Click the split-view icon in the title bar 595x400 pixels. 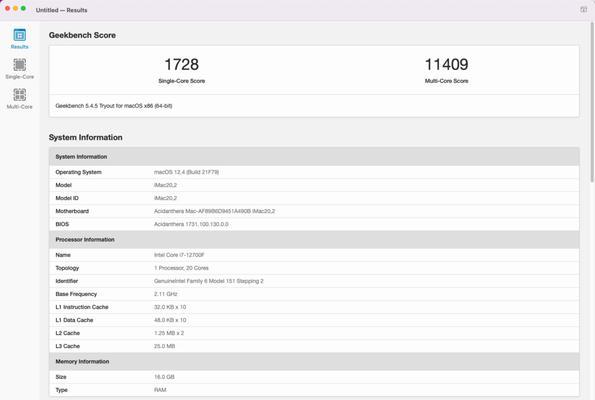pyautogui.click(x=583, y=9)
